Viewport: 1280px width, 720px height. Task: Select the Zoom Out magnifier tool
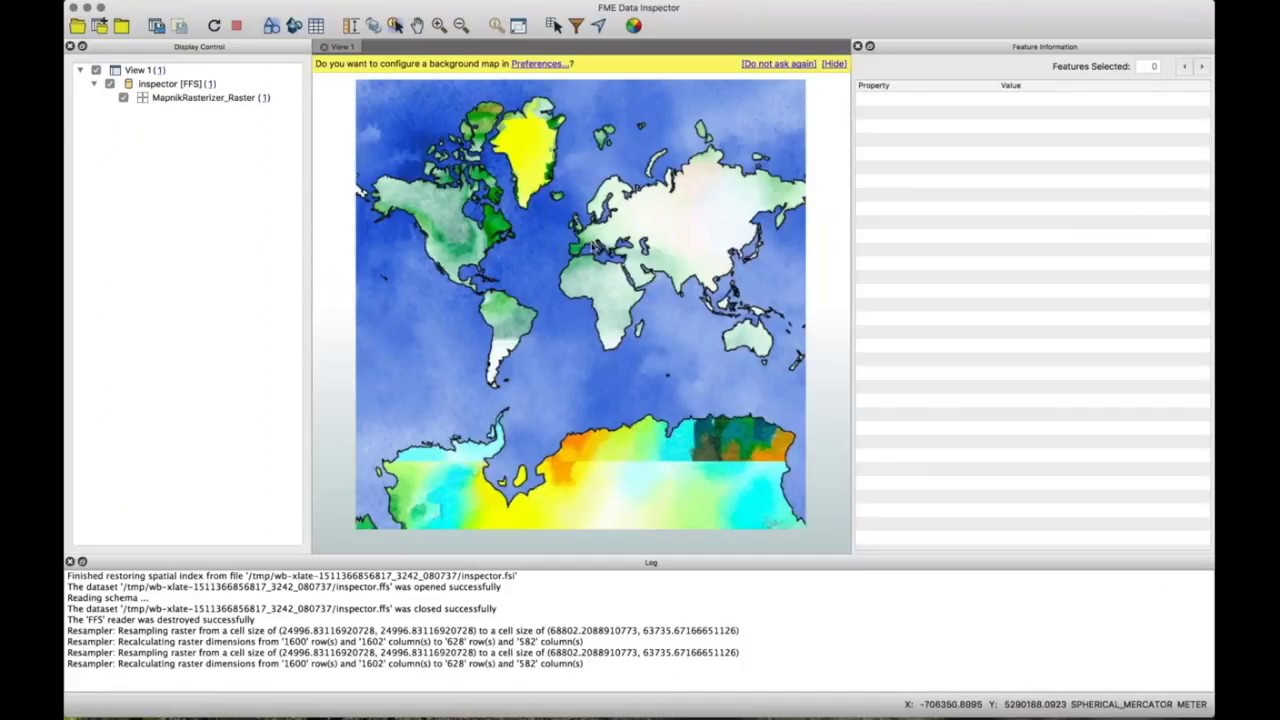click(461, 26)
